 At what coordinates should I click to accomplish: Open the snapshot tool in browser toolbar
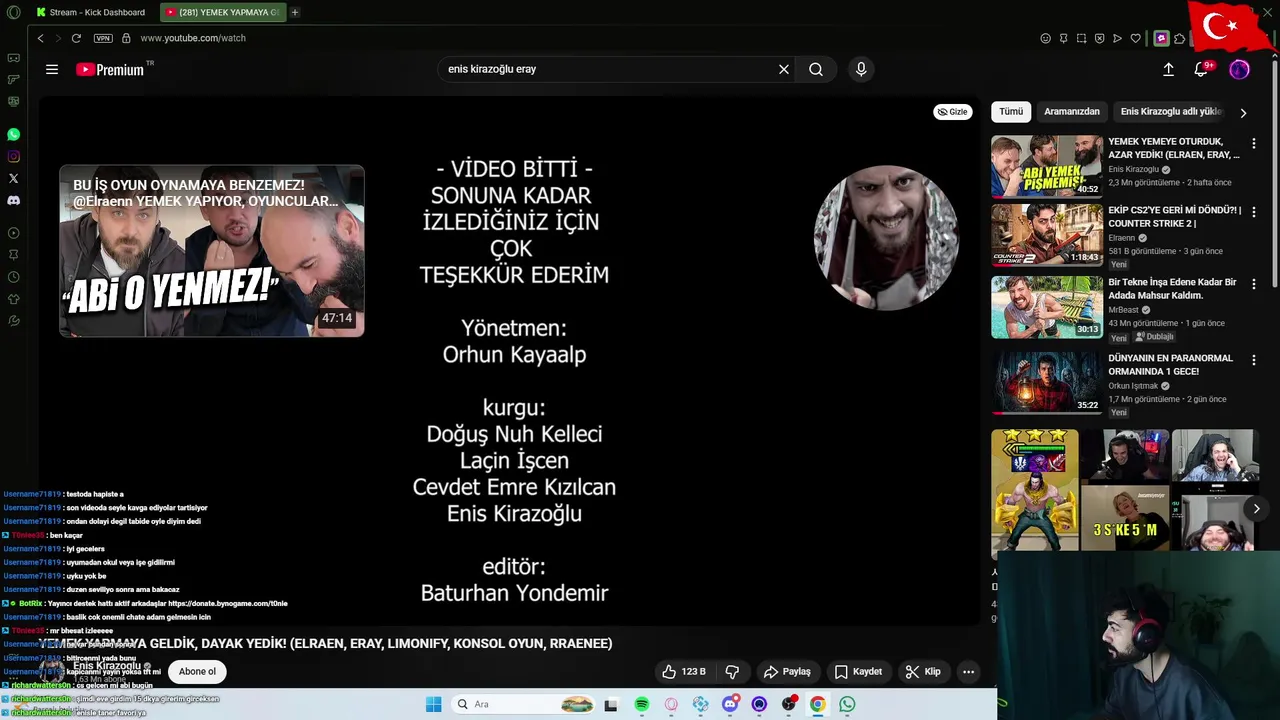click(1081, 38)
